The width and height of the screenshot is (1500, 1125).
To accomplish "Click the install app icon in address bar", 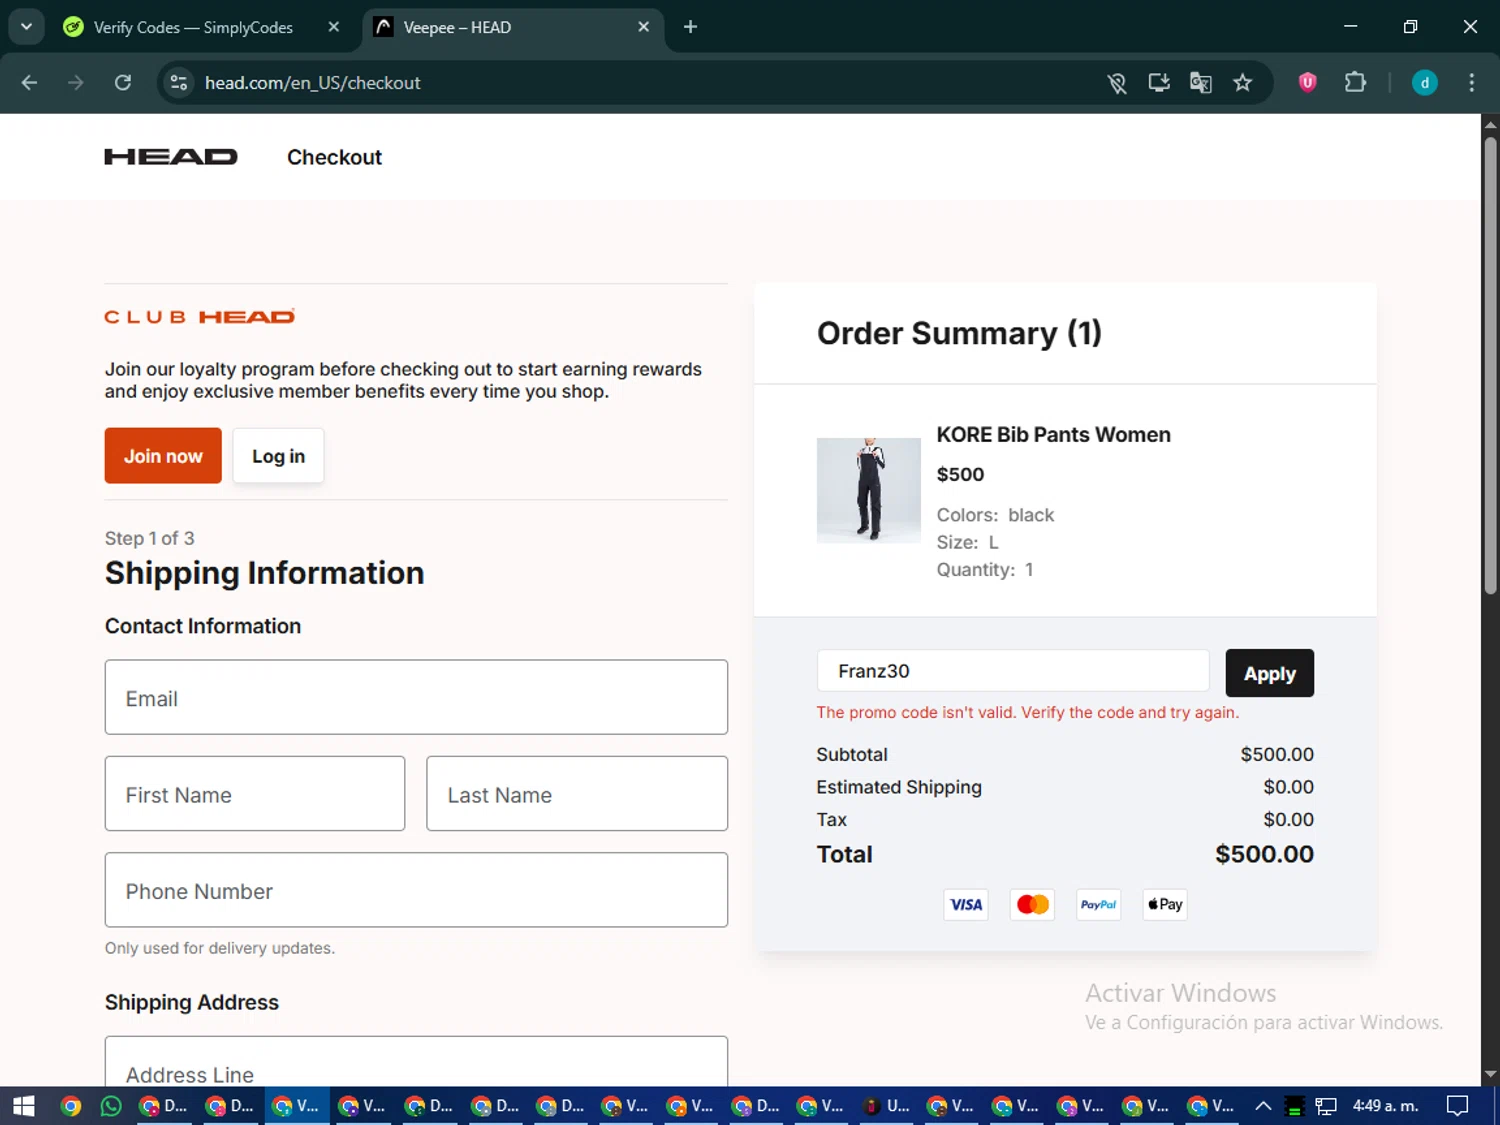I will pos(1159,83).
